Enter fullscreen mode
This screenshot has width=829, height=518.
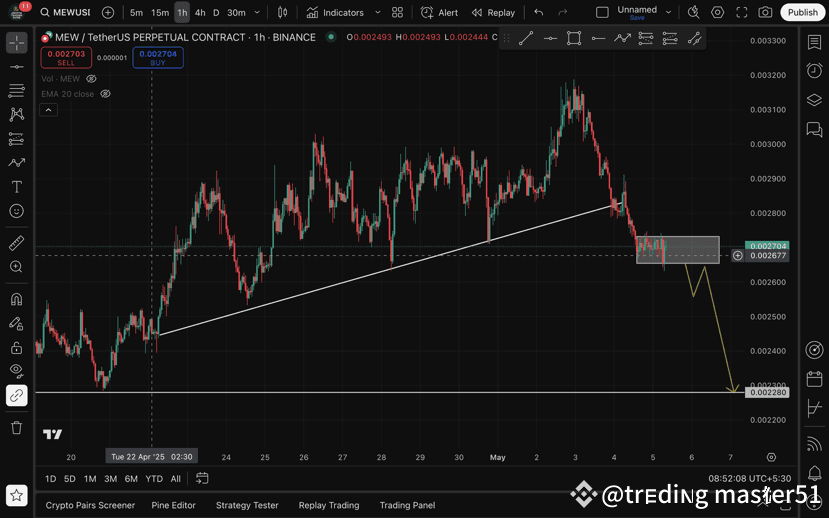tap(742, 12)
